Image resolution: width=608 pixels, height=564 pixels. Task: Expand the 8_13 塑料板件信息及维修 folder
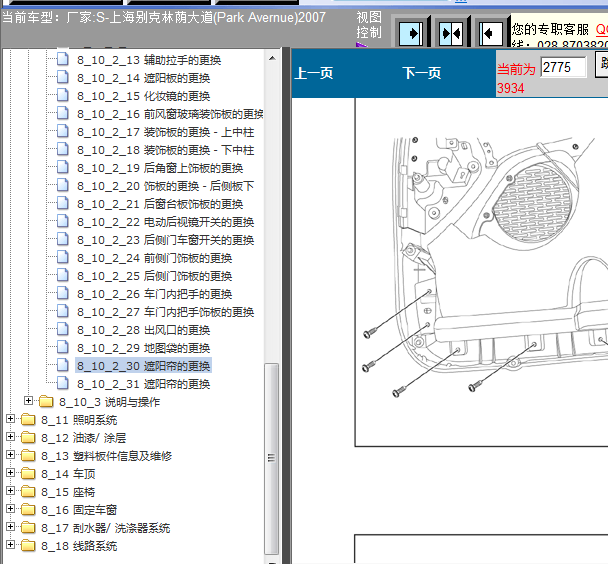[10, 455]
